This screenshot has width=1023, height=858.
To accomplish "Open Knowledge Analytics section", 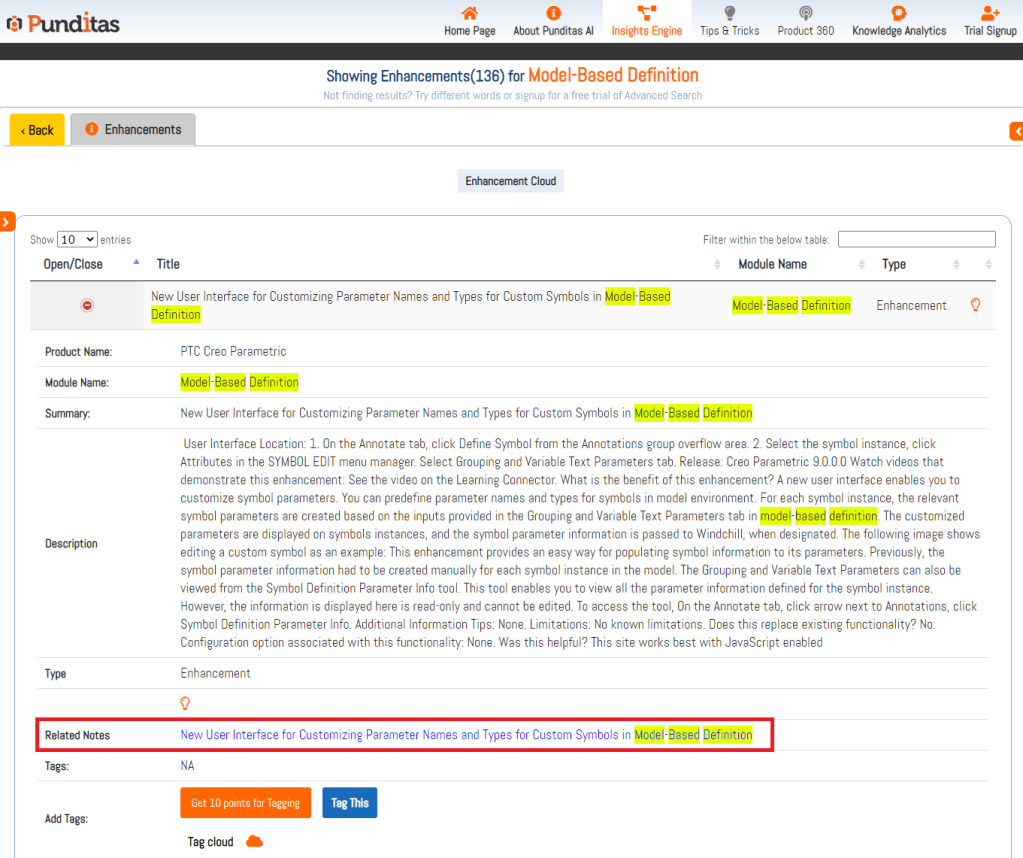I will [898, 14].
